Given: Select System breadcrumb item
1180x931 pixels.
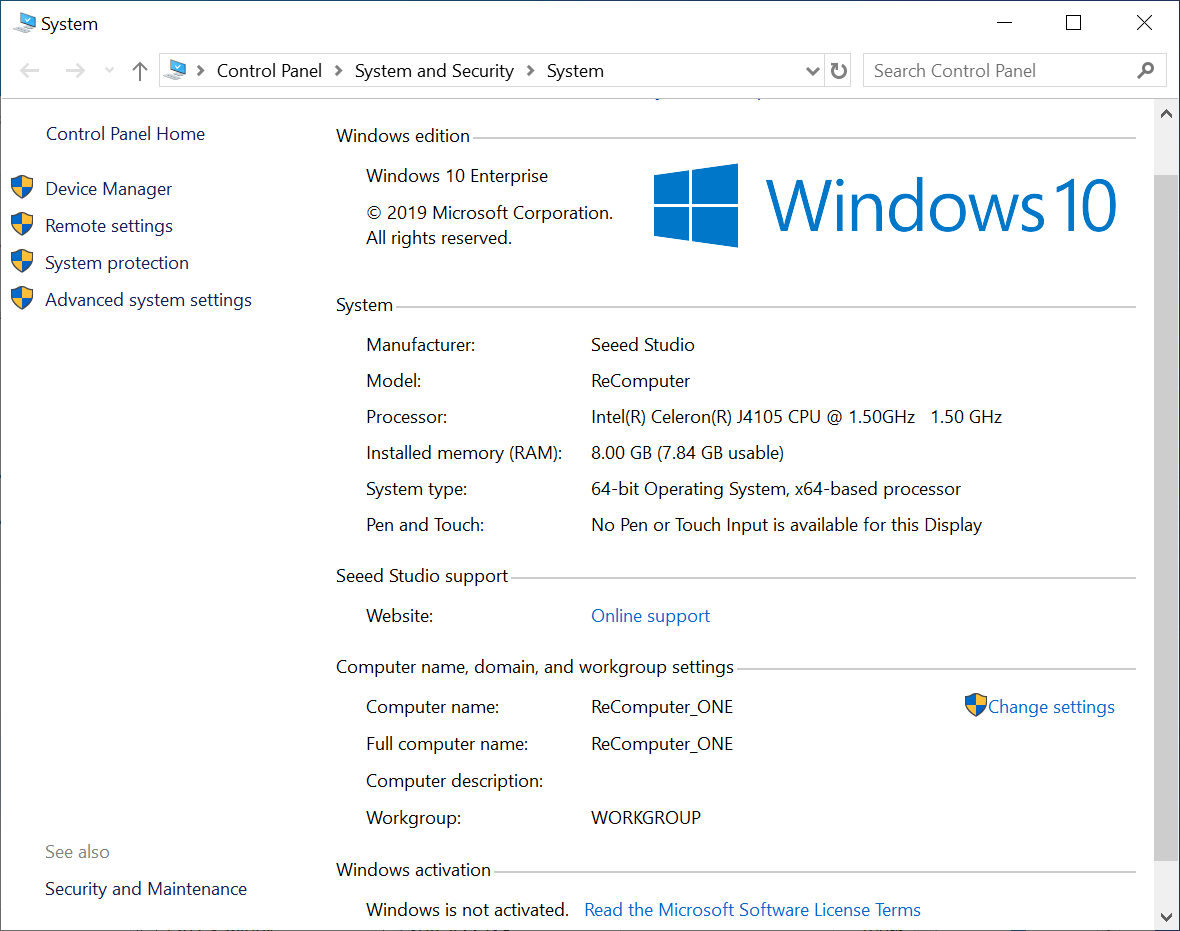Looking at the screenshot, I should (x=575, y=71).
